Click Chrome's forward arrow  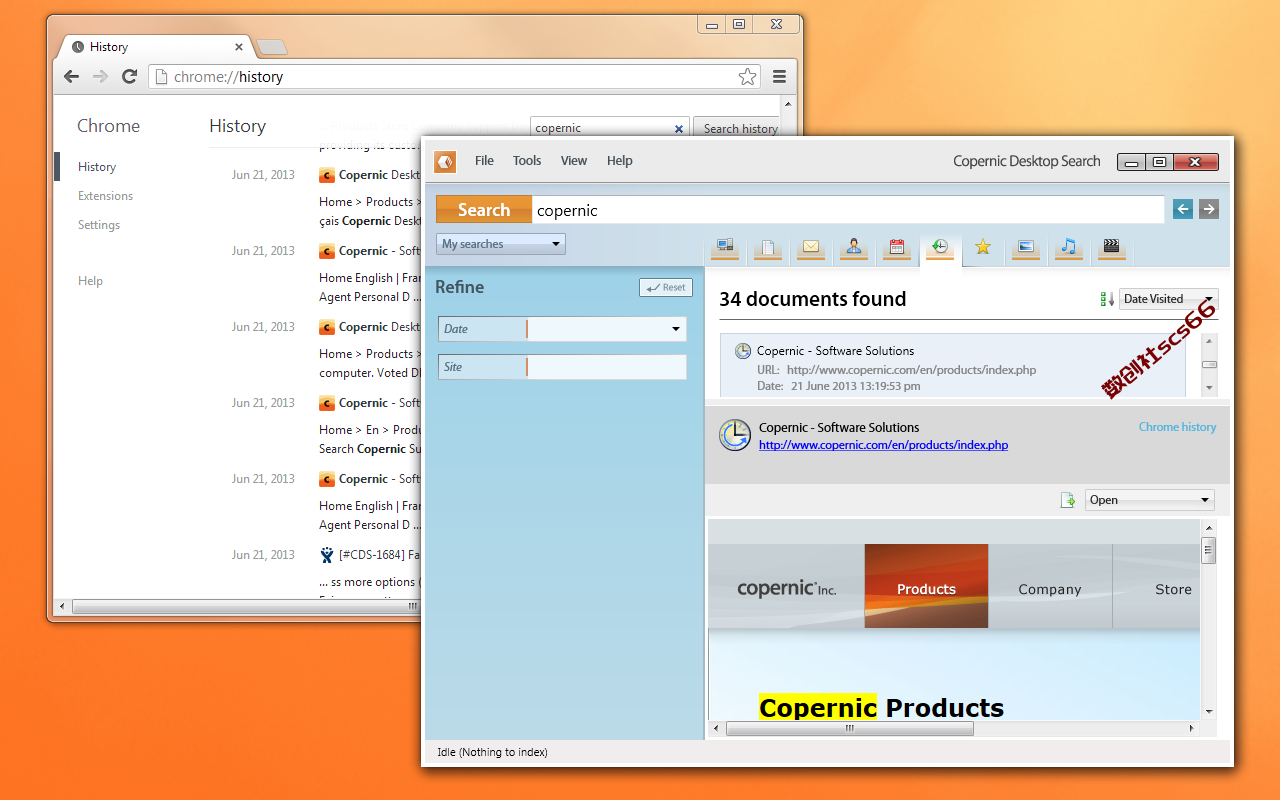[100, 77]
